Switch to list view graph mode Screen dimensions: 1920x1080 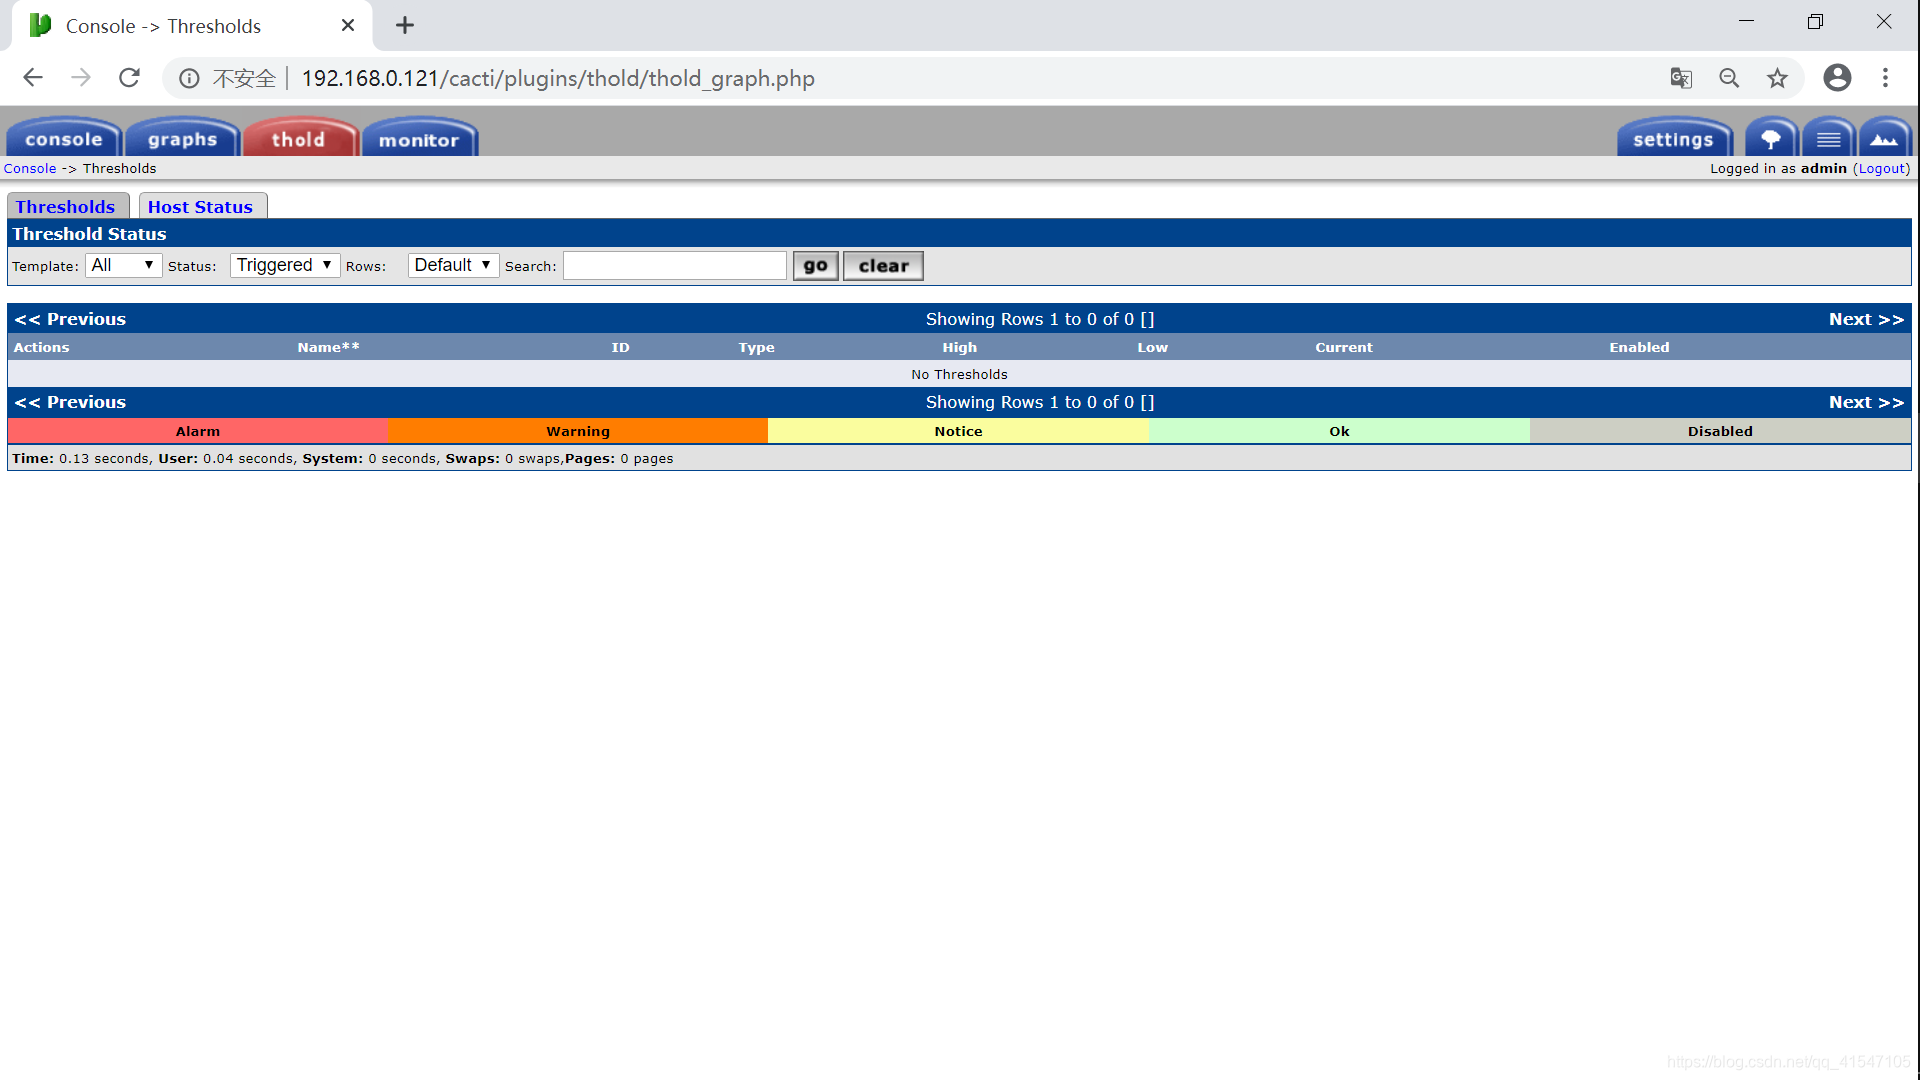click(1828, 139)
